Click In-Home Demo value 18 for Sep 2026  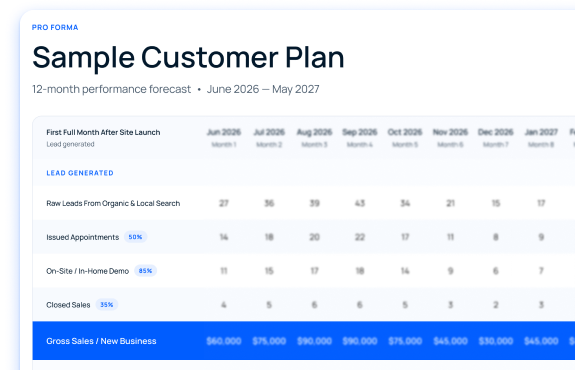tap(360, 271)
